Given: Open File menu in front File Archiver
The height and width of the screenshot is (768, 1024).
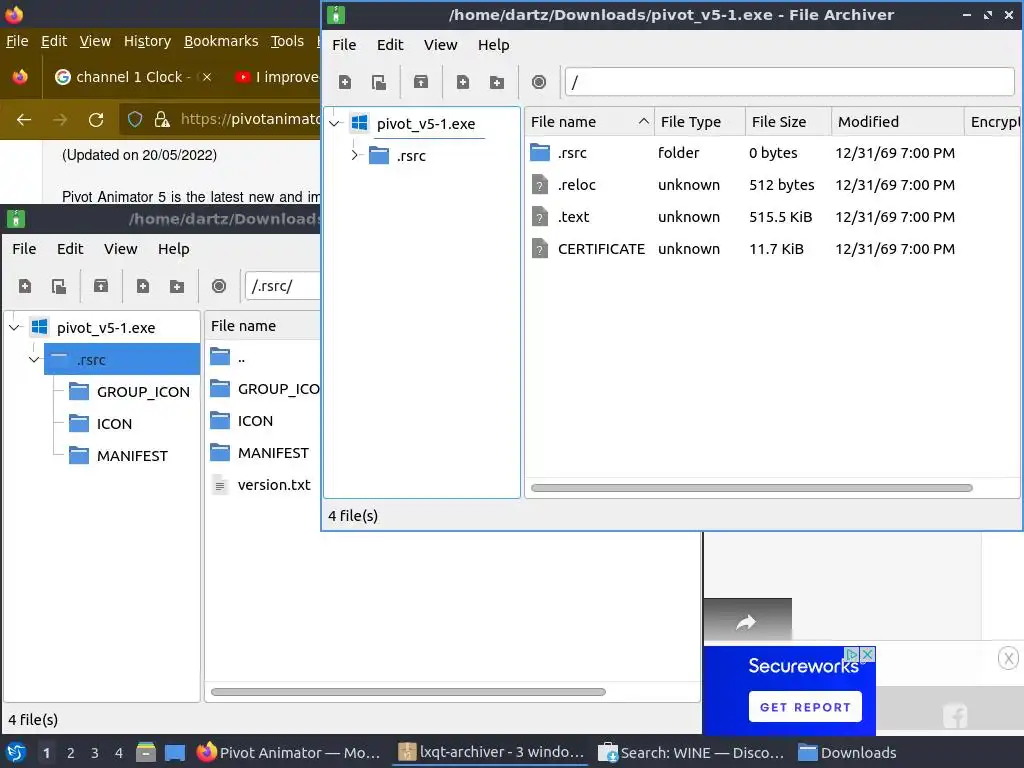Looking at the screenshot, I should pyautogui.click(x=344, y=45).
